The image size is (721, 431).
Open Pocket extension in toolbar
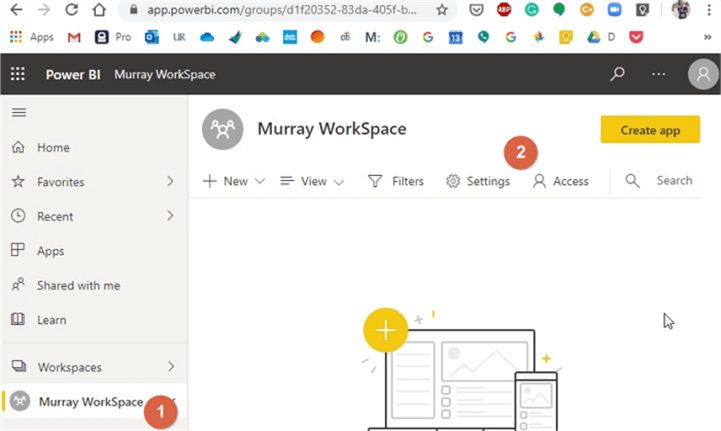476,10
